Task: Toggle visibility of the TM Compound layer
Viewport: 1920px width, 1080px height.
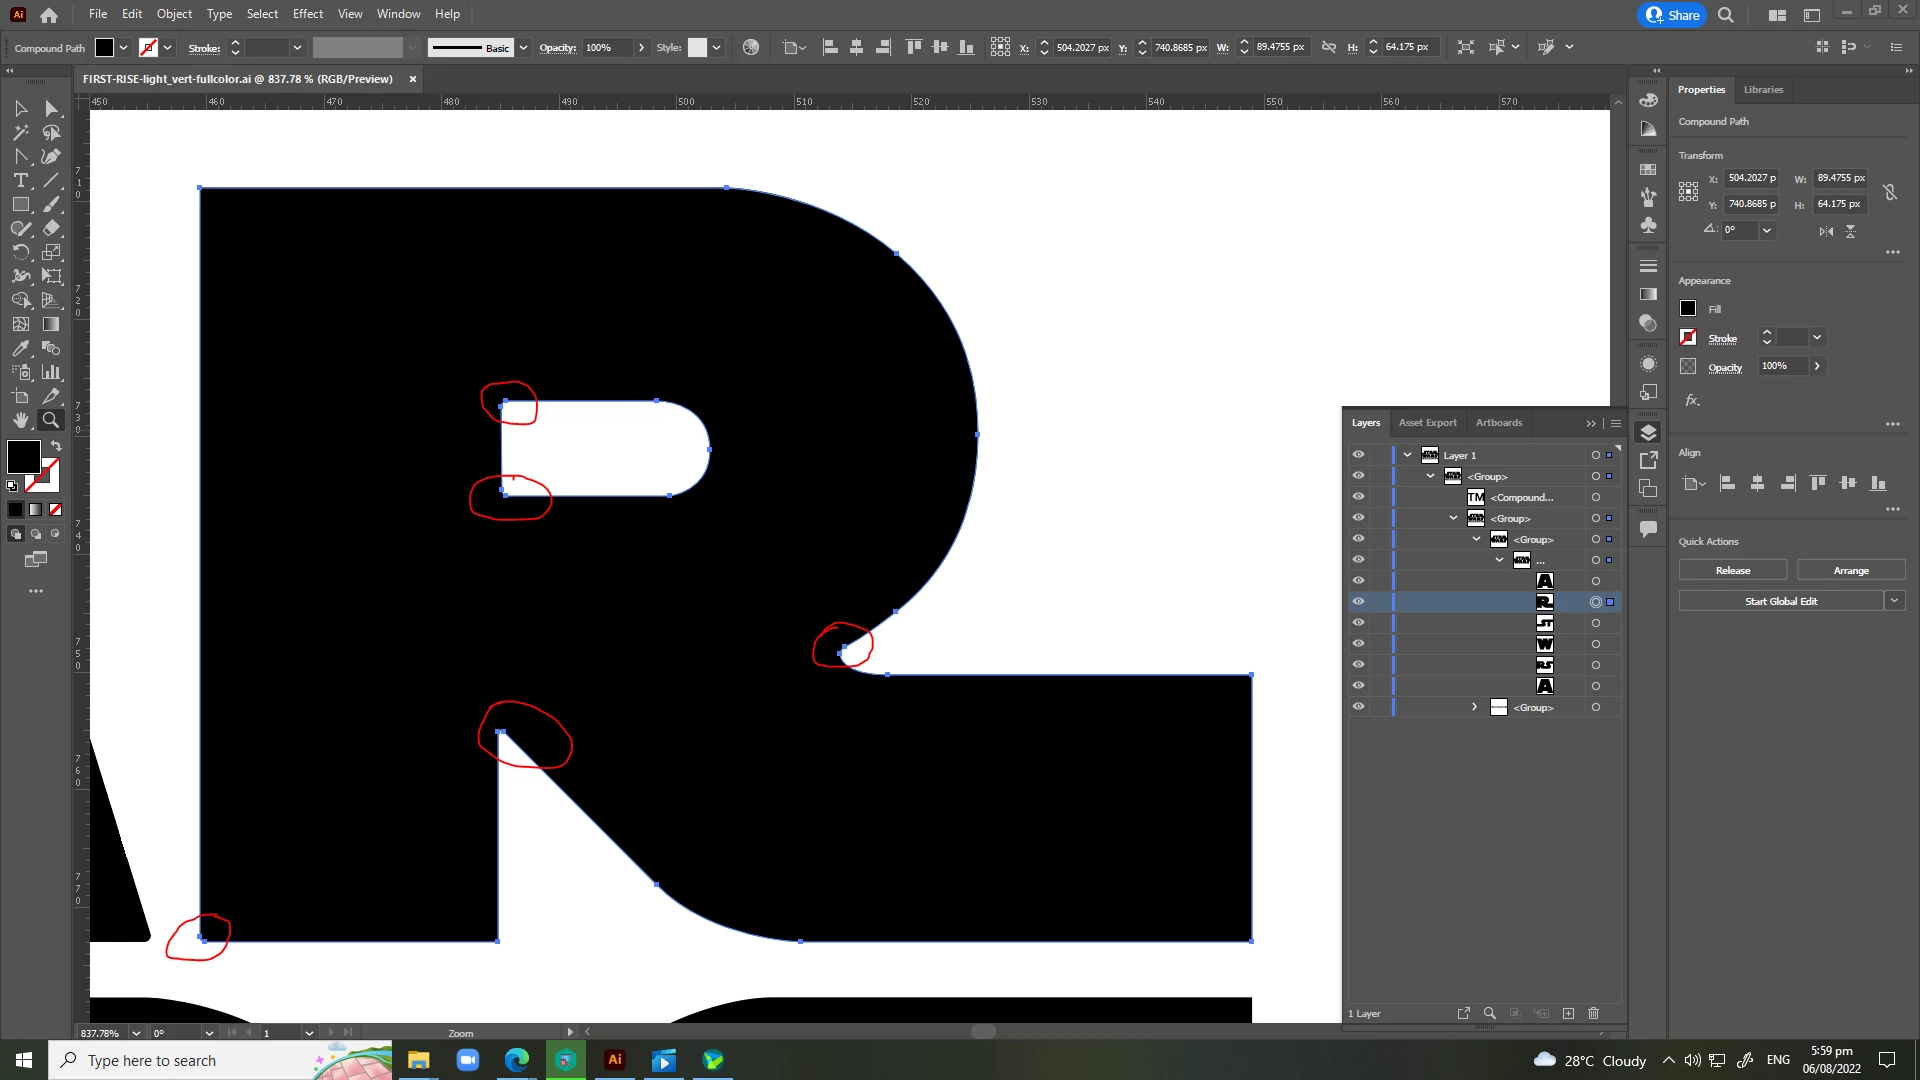Action: (x=1358, y=497)
